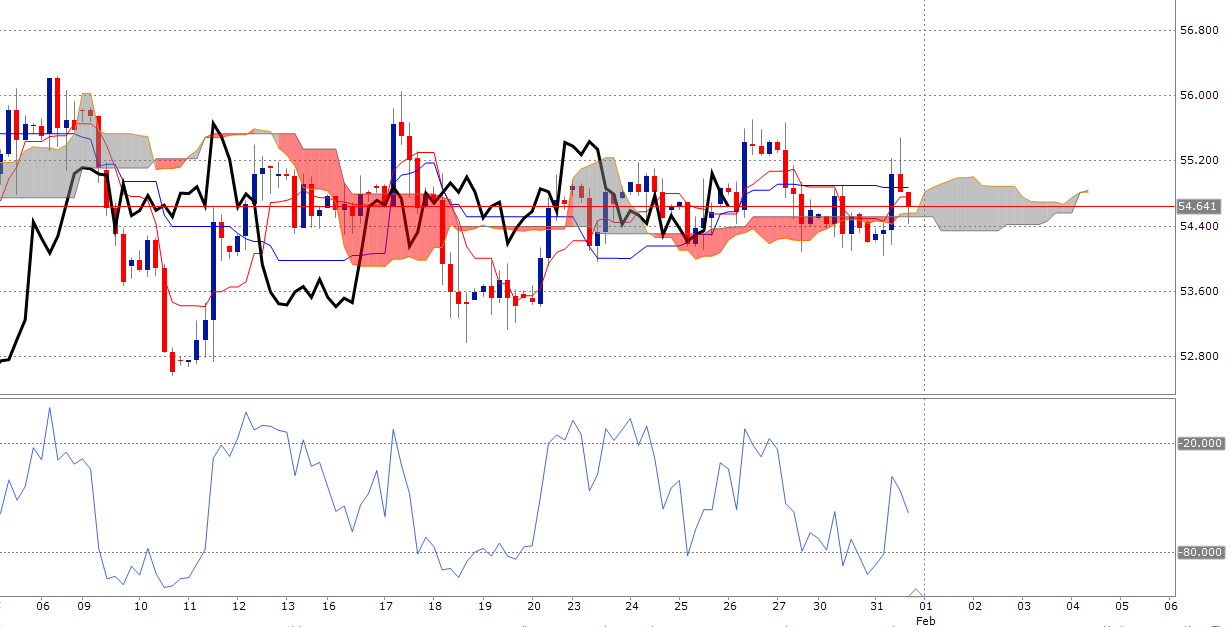Click the 55.200 price axis label
The height and width of the screenshot is (627, 1231).
(x=1197, y=160)
